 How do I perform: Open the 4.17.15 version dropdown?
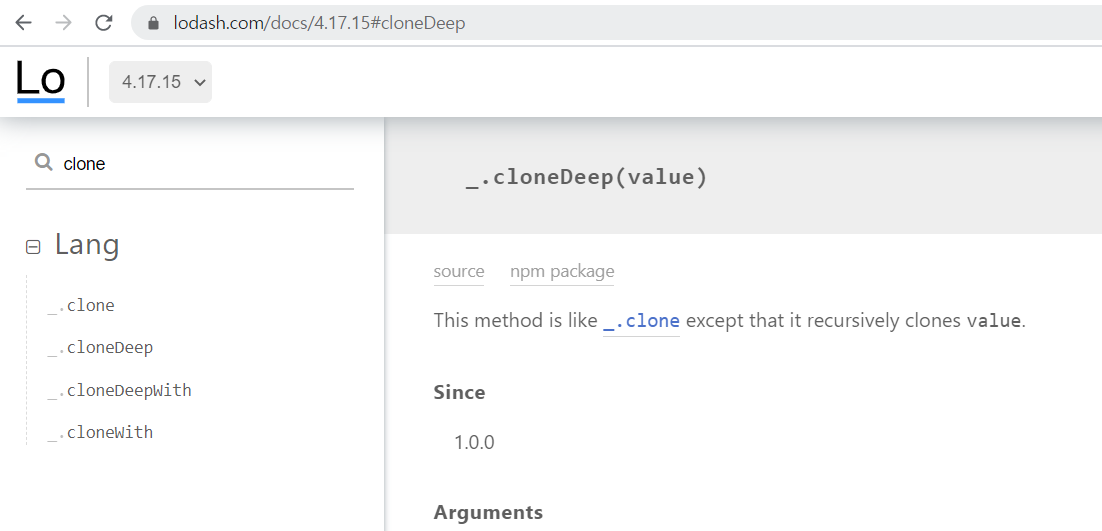160,82
